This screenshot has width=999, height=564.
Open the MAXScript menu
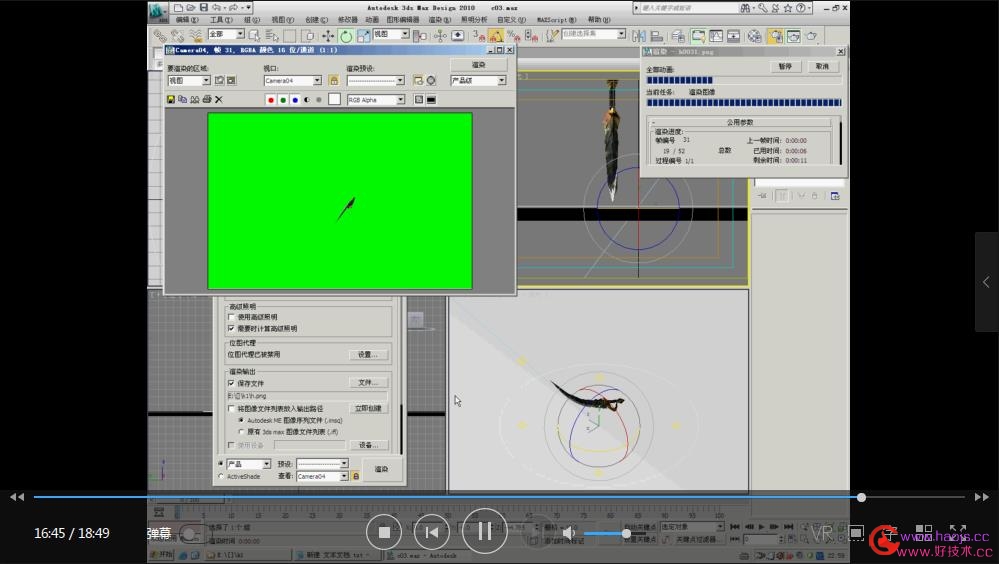tap(556, 20)
